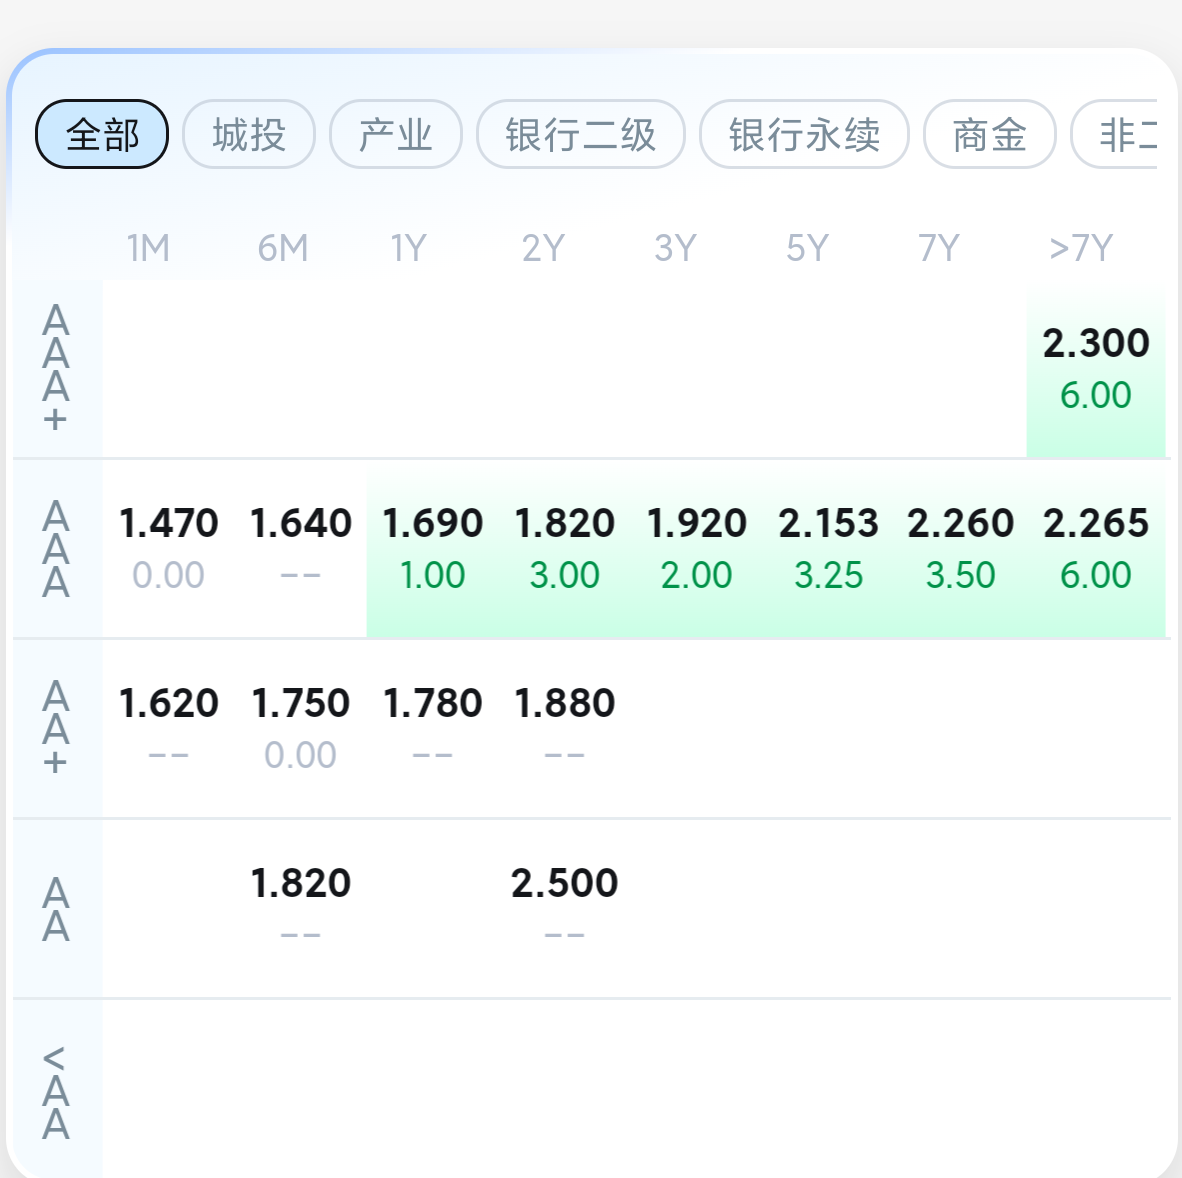The height and width of the screenshot is (1178, 1182).
Task: Open the 产业 category tab
Action: tap(396, 134)
